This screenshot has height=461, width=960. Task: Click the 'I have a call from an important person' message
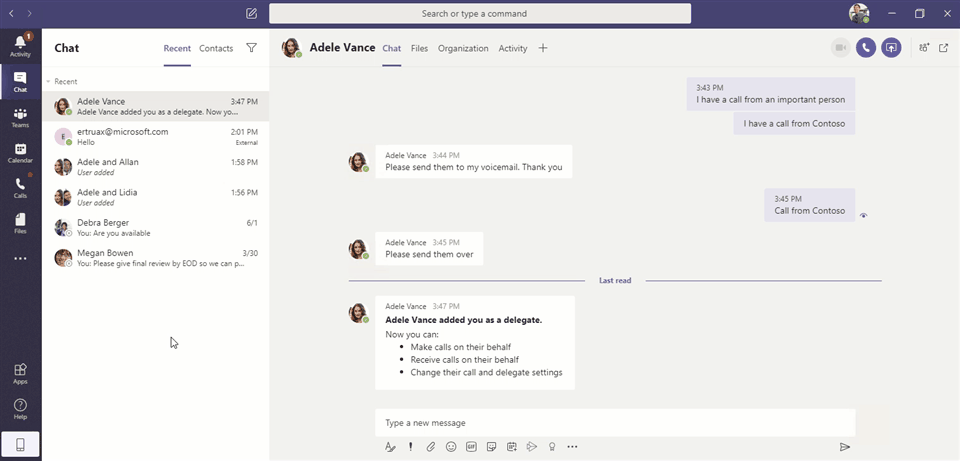(770, 94)
